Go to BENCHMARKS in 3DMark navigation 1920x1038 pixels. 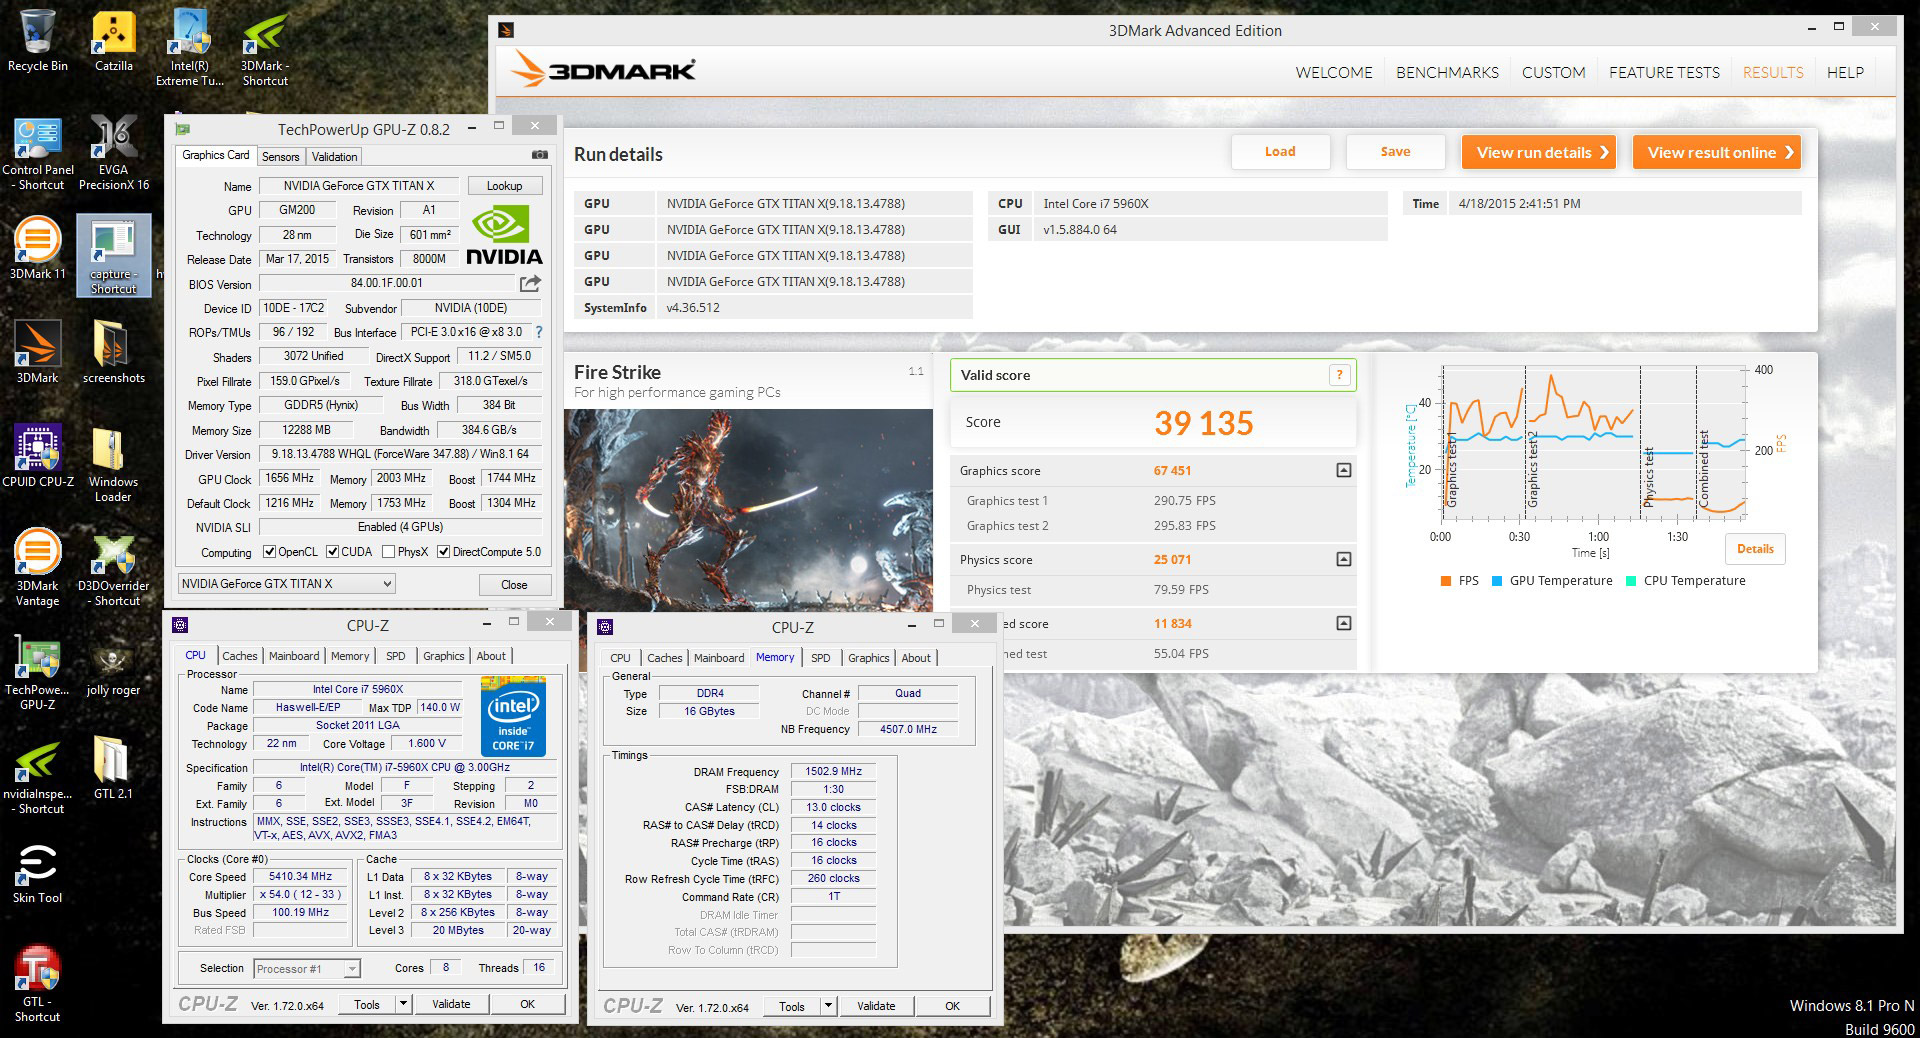tap(1447, 72)
